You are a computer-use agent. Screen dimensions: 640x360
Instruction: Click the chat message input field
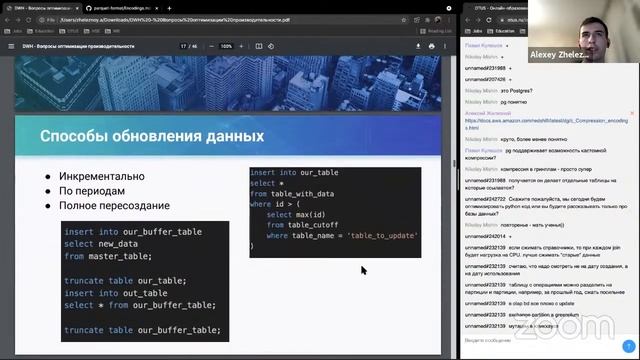point(541,340)
